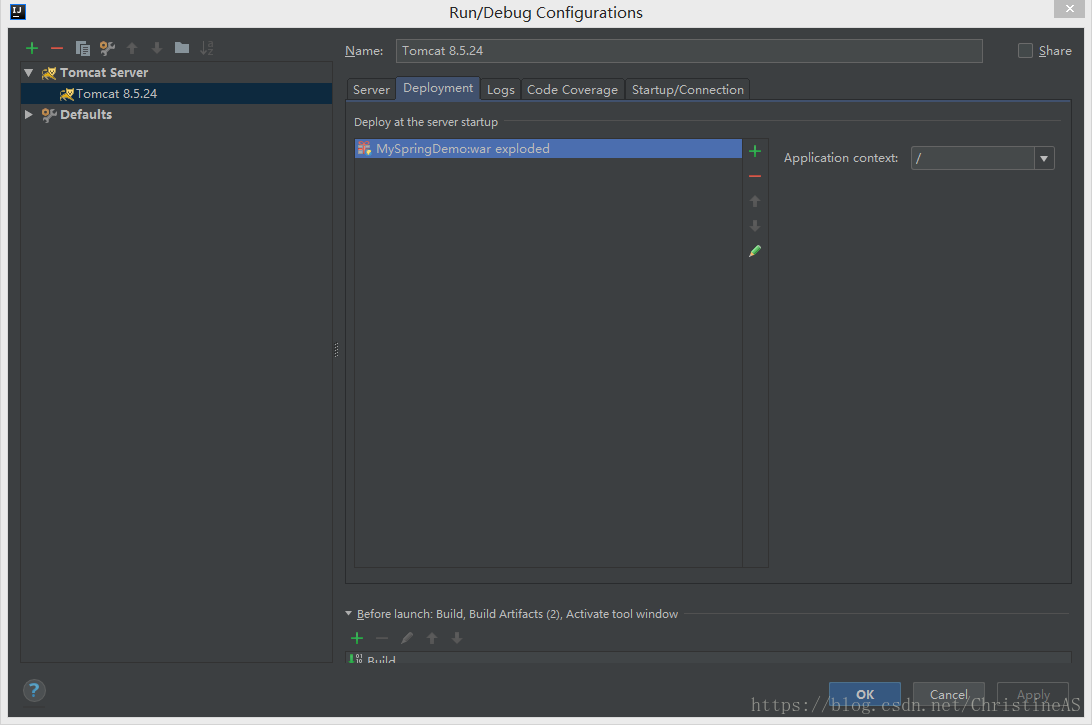Expand the Defaults tree node
1092x725 pixels.
[29, 114]
